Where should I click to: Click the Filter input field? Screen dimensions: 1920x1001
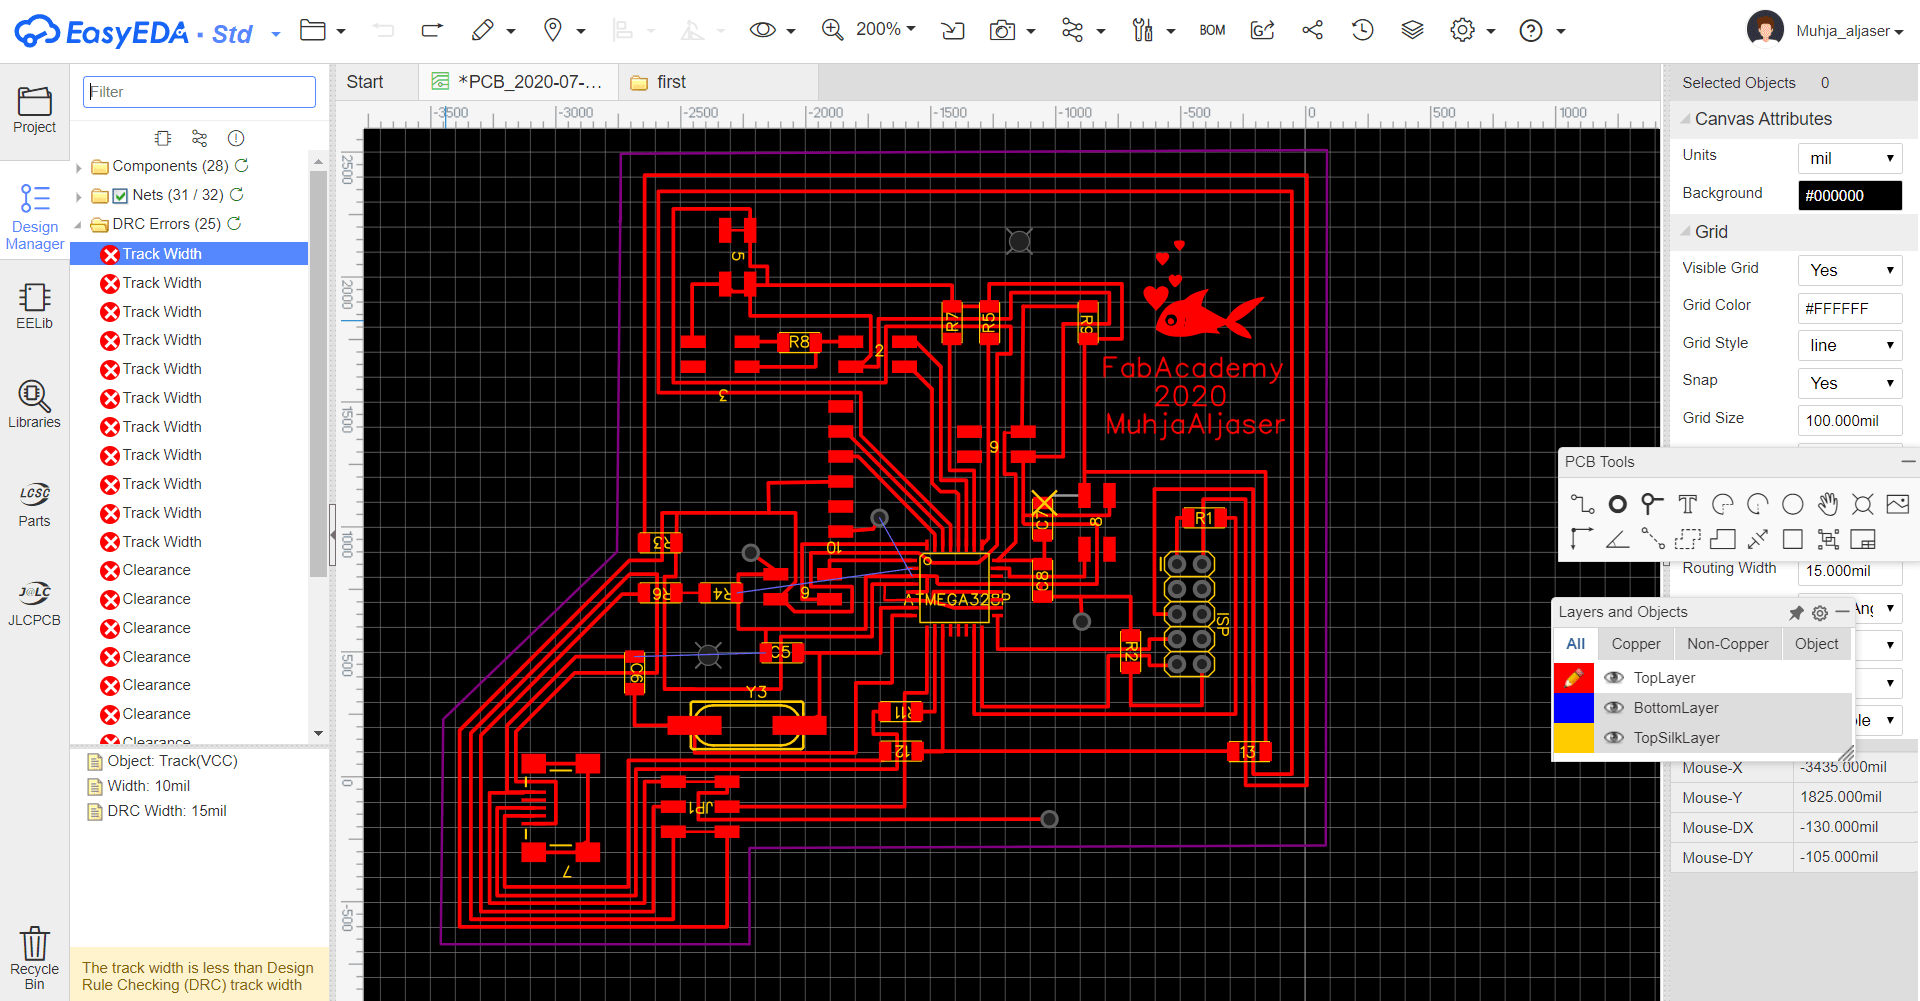(x=199, y=92)
